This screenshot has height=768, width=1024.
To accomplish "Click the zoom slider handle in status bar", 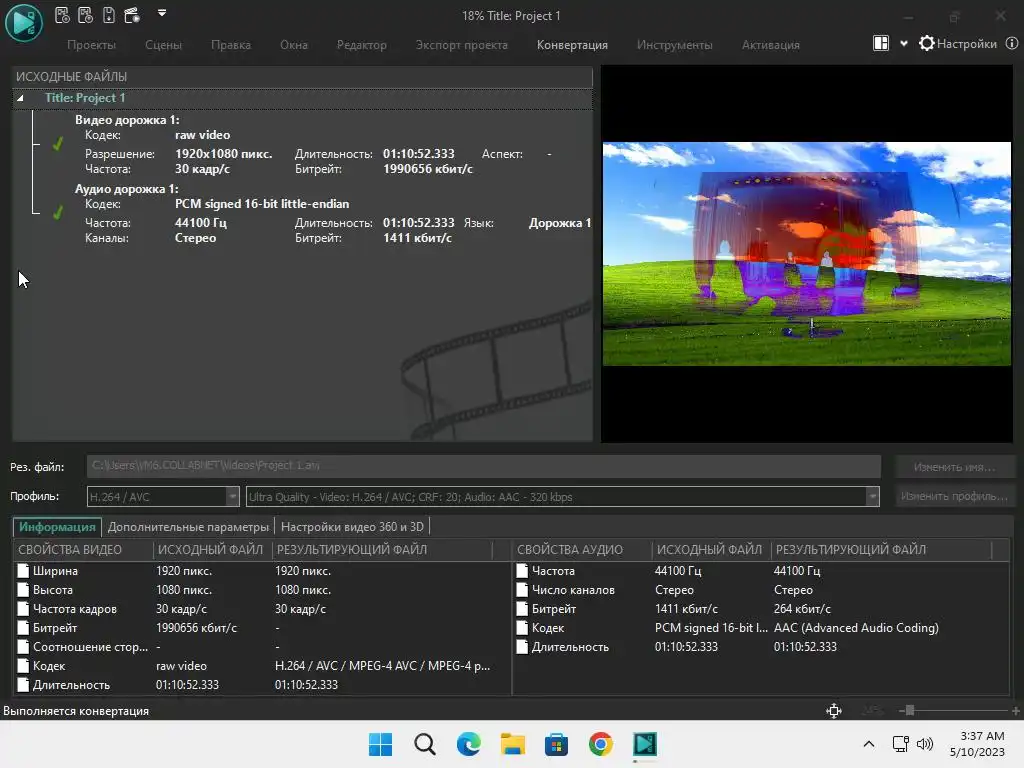I will tap(910, 711).
